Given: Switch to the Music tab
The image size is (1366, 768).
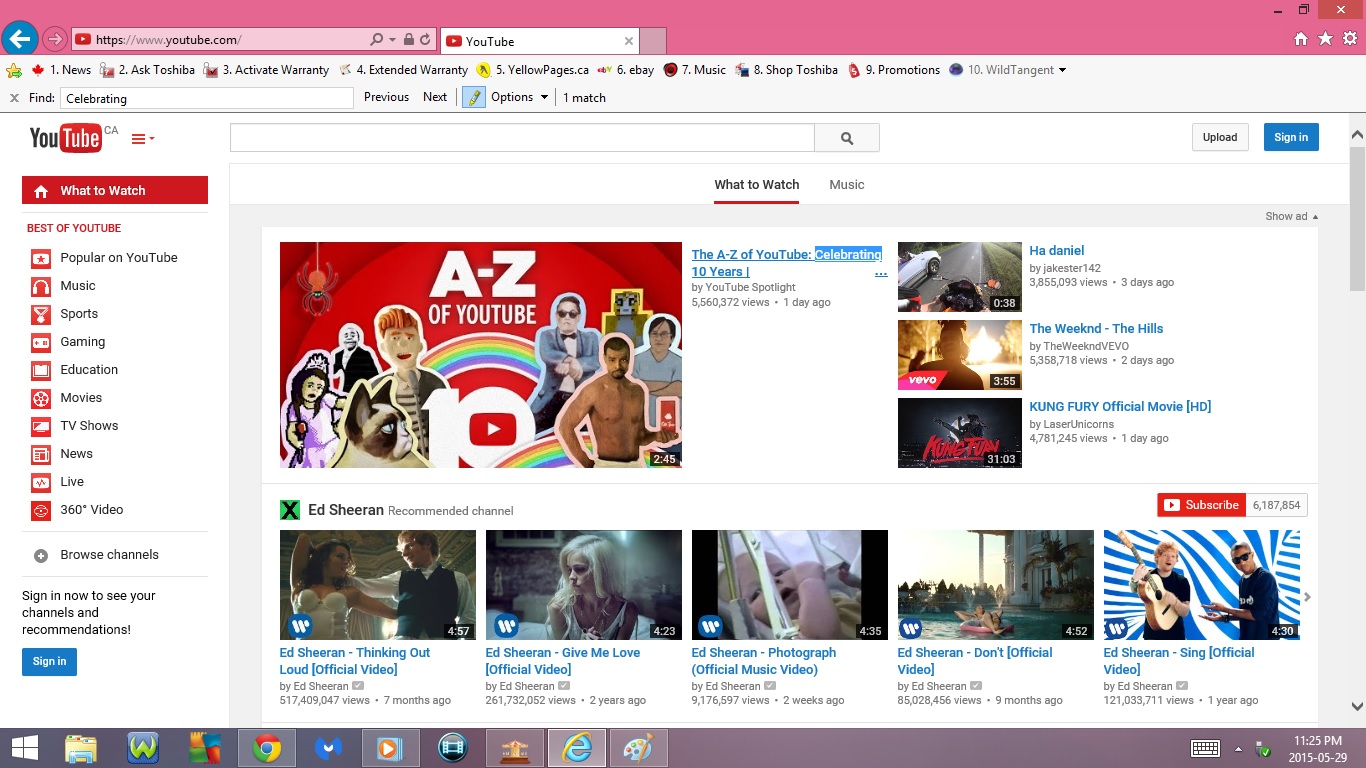Looking at the screenshot, I should click(847, 185).
